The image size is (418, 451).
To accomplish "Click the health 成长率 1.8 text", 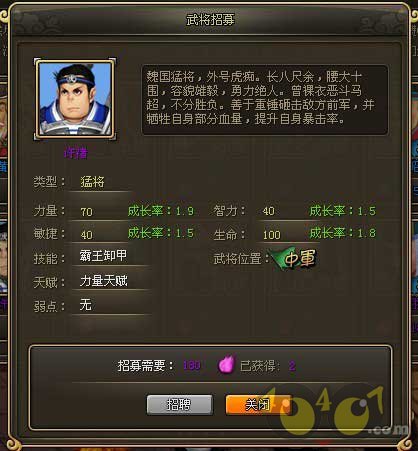I will click(343, 233).
